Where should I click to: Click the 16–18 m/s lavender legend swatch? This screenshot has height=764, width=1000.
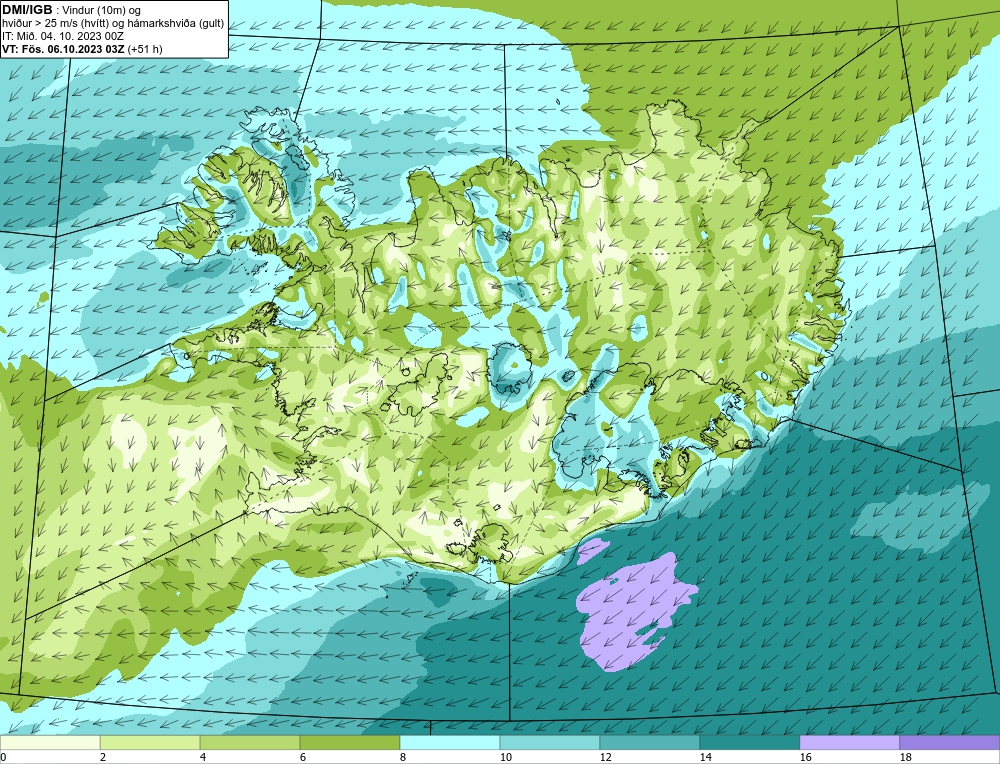click(849, 742)
